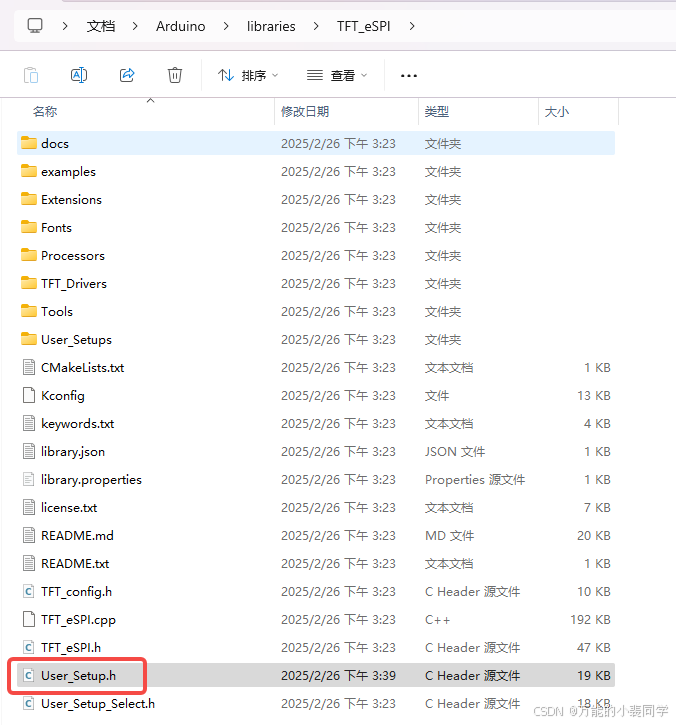Select the file name TFT_eSPI.cpp

point(79,620)
